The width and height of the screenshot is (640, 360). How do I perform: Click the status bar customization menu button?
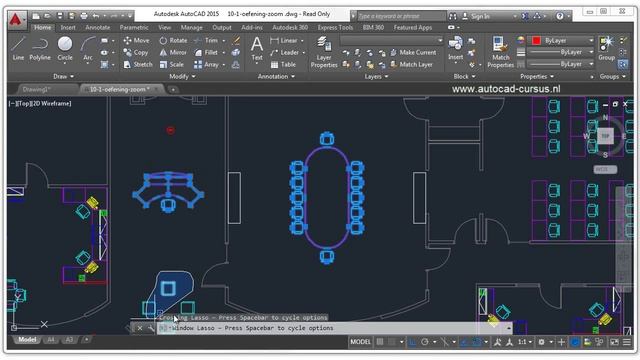pos(627,342)
